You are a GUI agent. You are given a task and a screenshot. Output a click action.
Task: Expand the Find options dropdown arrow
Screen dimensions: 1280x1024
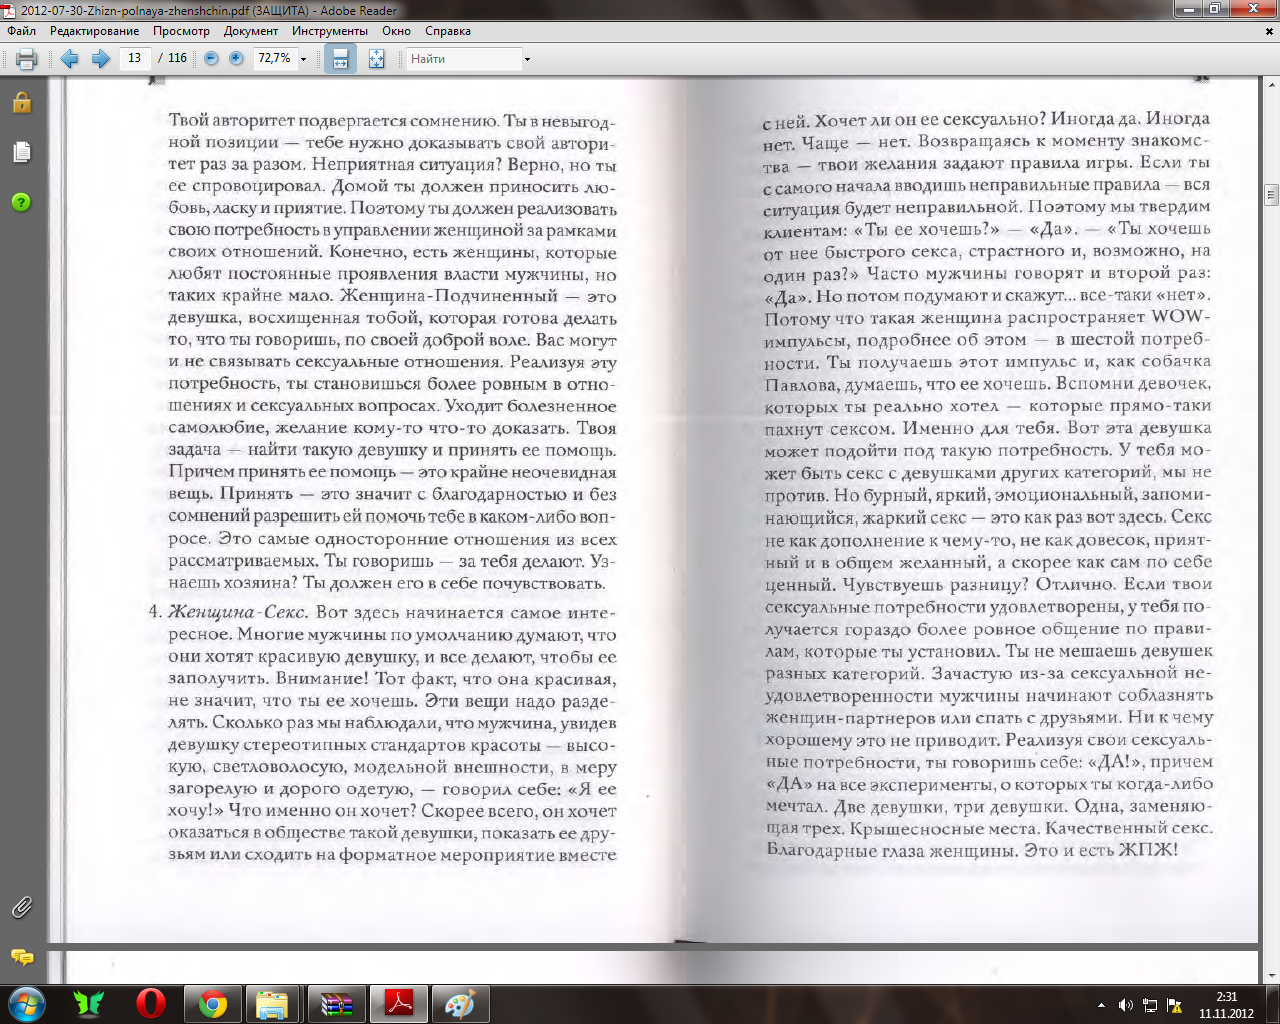click(x=527, y=59)
